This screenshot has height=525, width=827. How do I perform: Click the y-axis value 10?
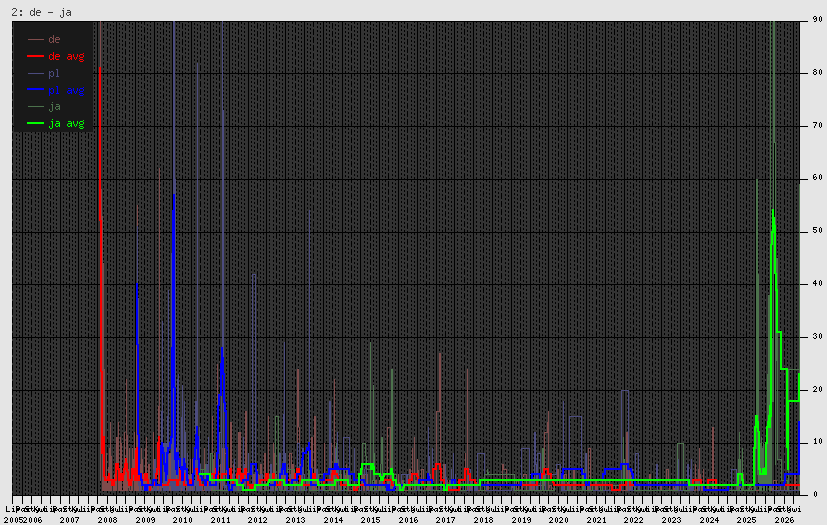(818, 442)
